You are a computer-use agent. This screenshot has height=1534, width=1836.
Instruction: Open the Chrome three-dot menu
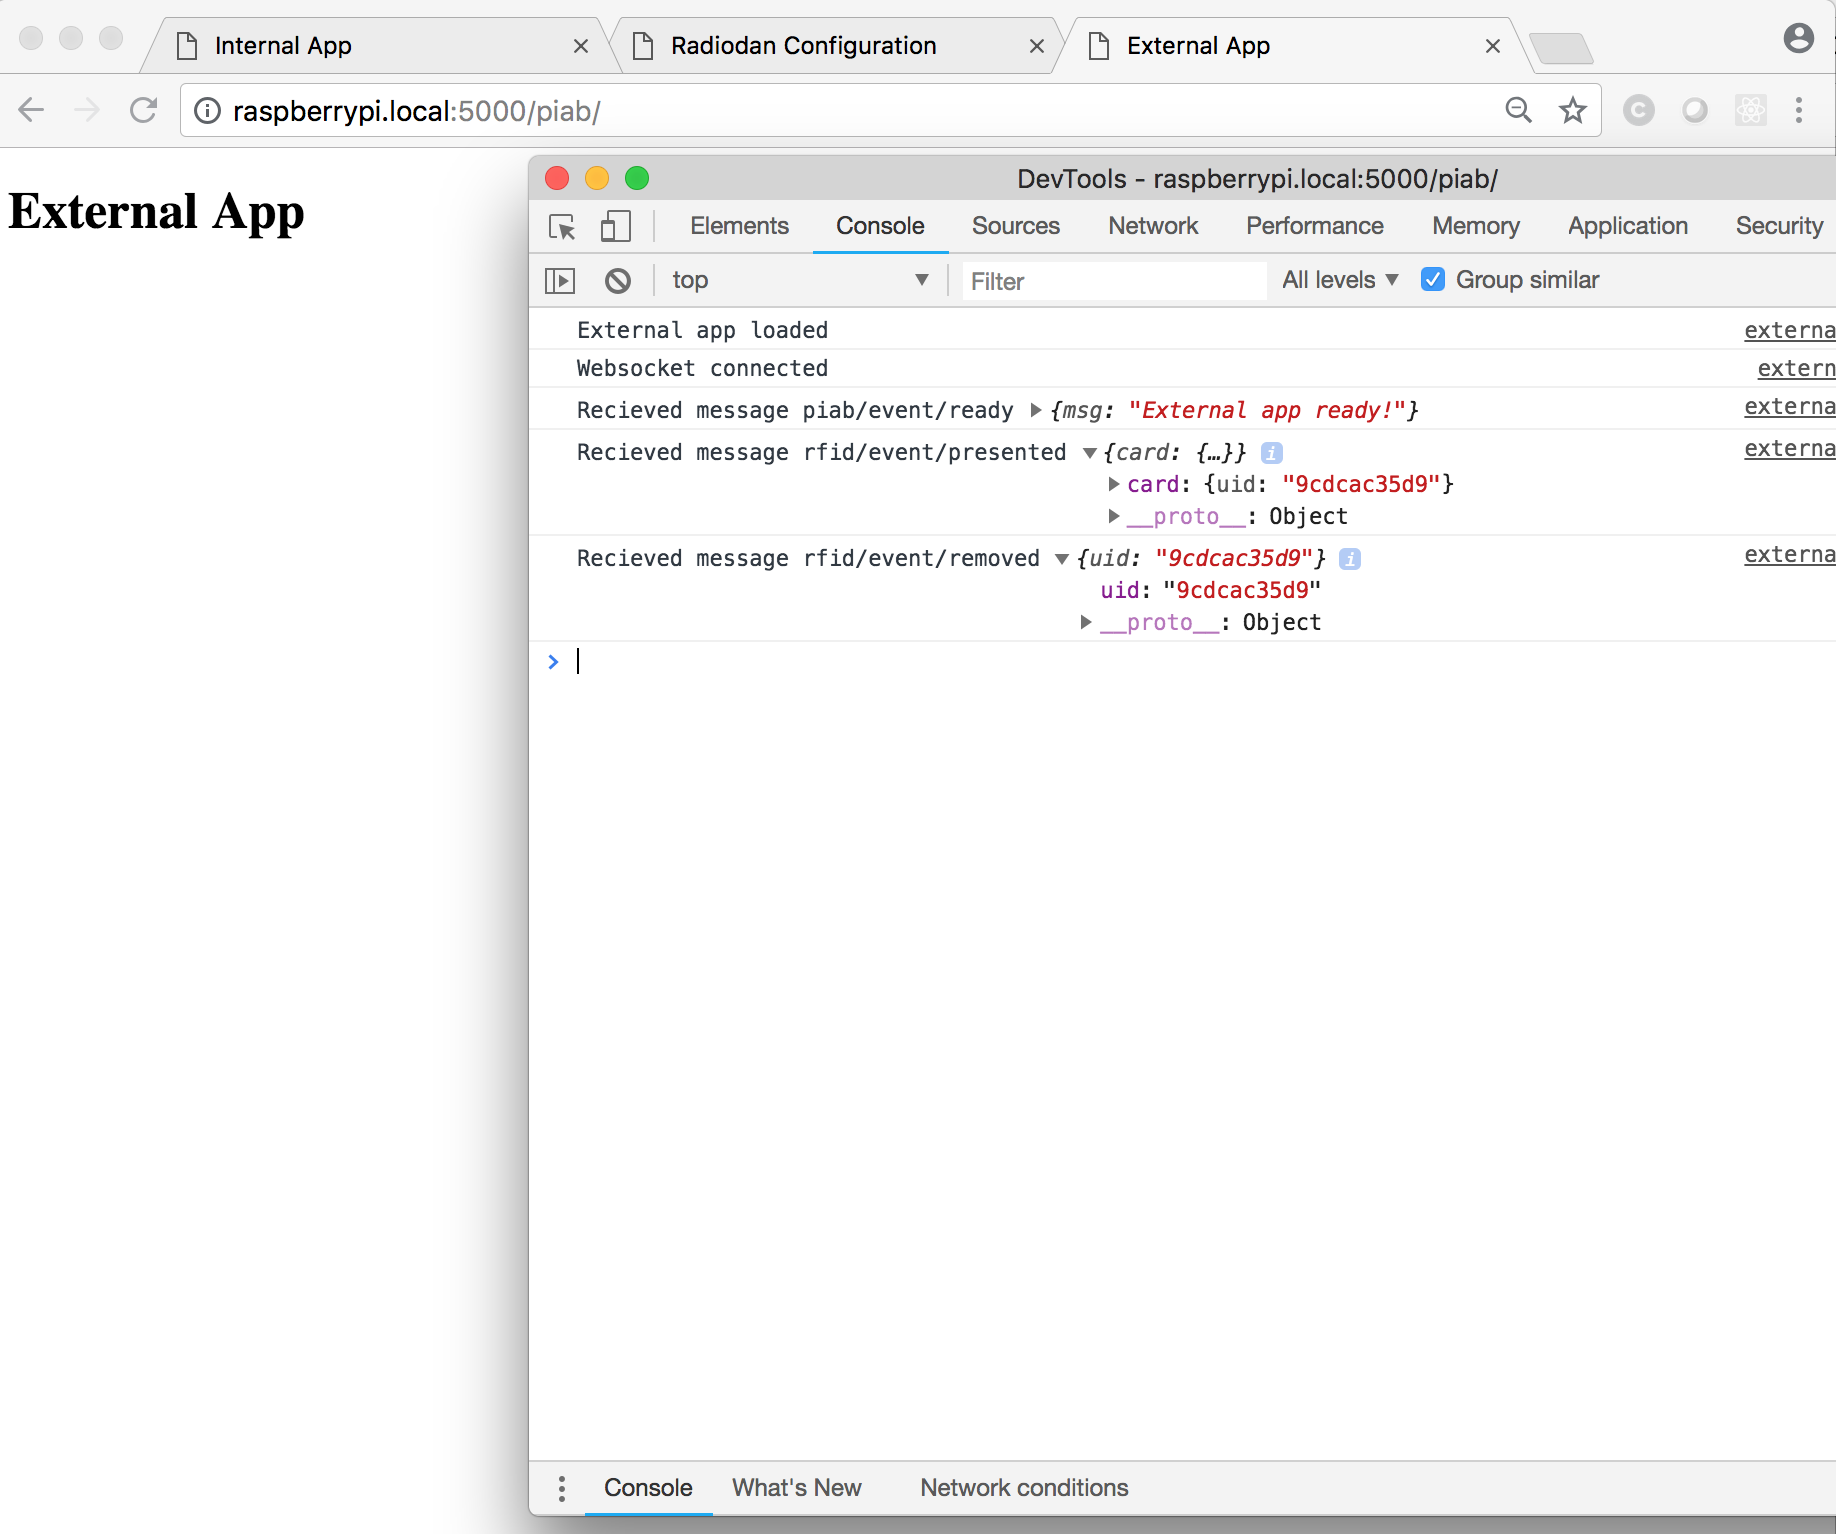[1799, 110]
